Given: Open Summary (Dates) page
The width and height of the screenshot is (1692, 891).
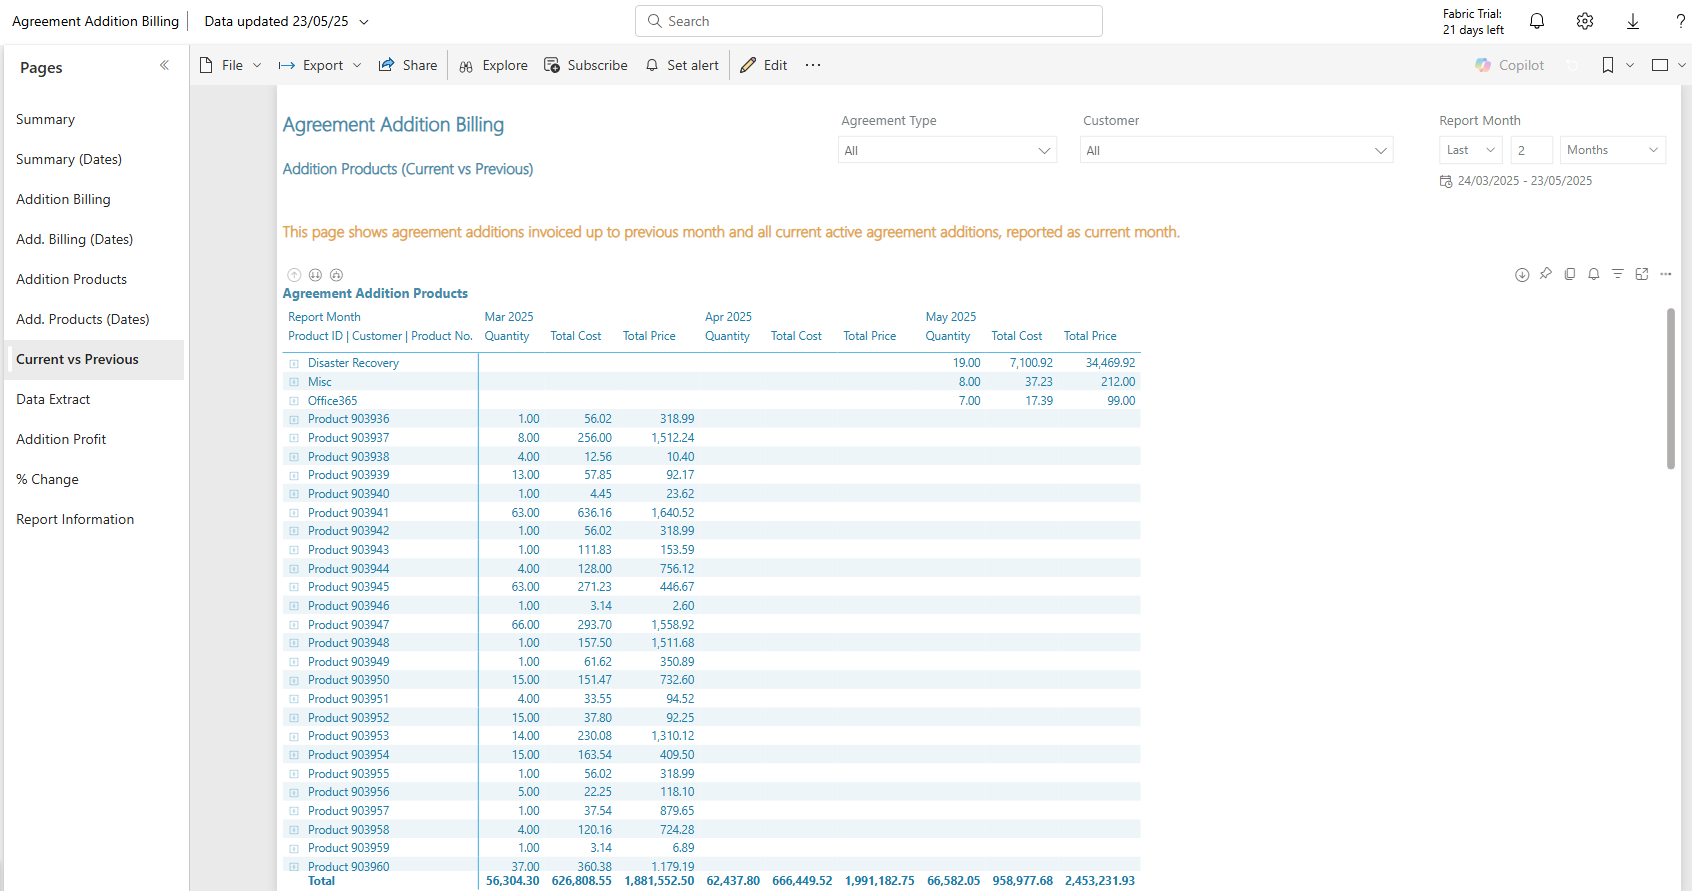Looking at the screenshot, I should coord(94,159).
